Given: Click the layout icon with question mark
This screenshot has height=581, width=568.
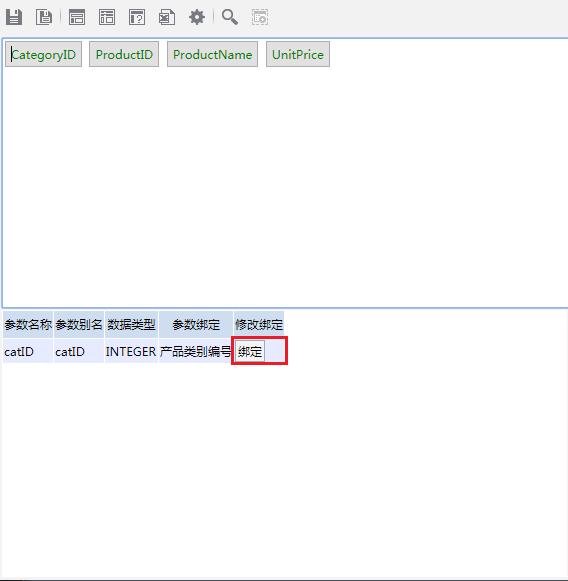Looking at the screenshot, I should coord(137,17).
